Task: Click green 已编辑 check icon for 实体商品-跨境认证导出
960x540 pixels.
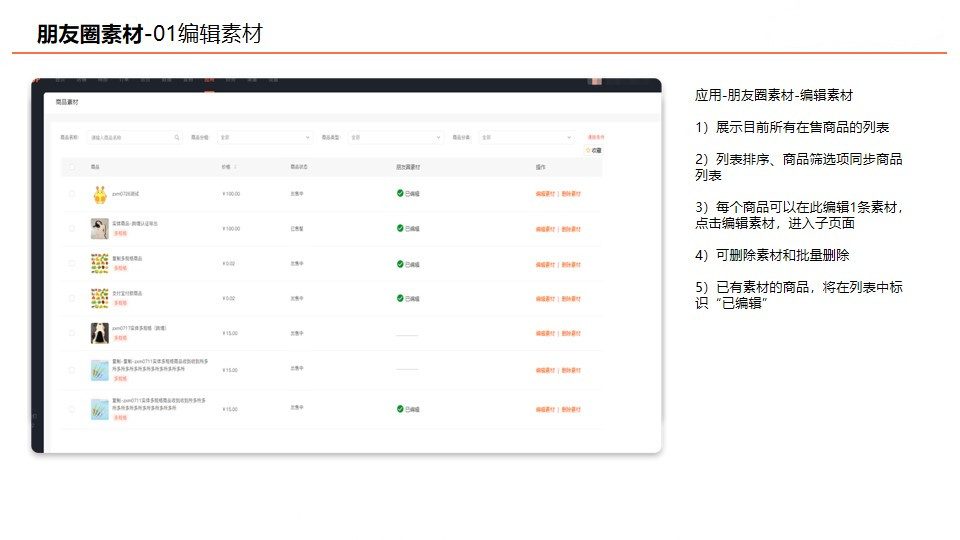Action: click(400, 228)
